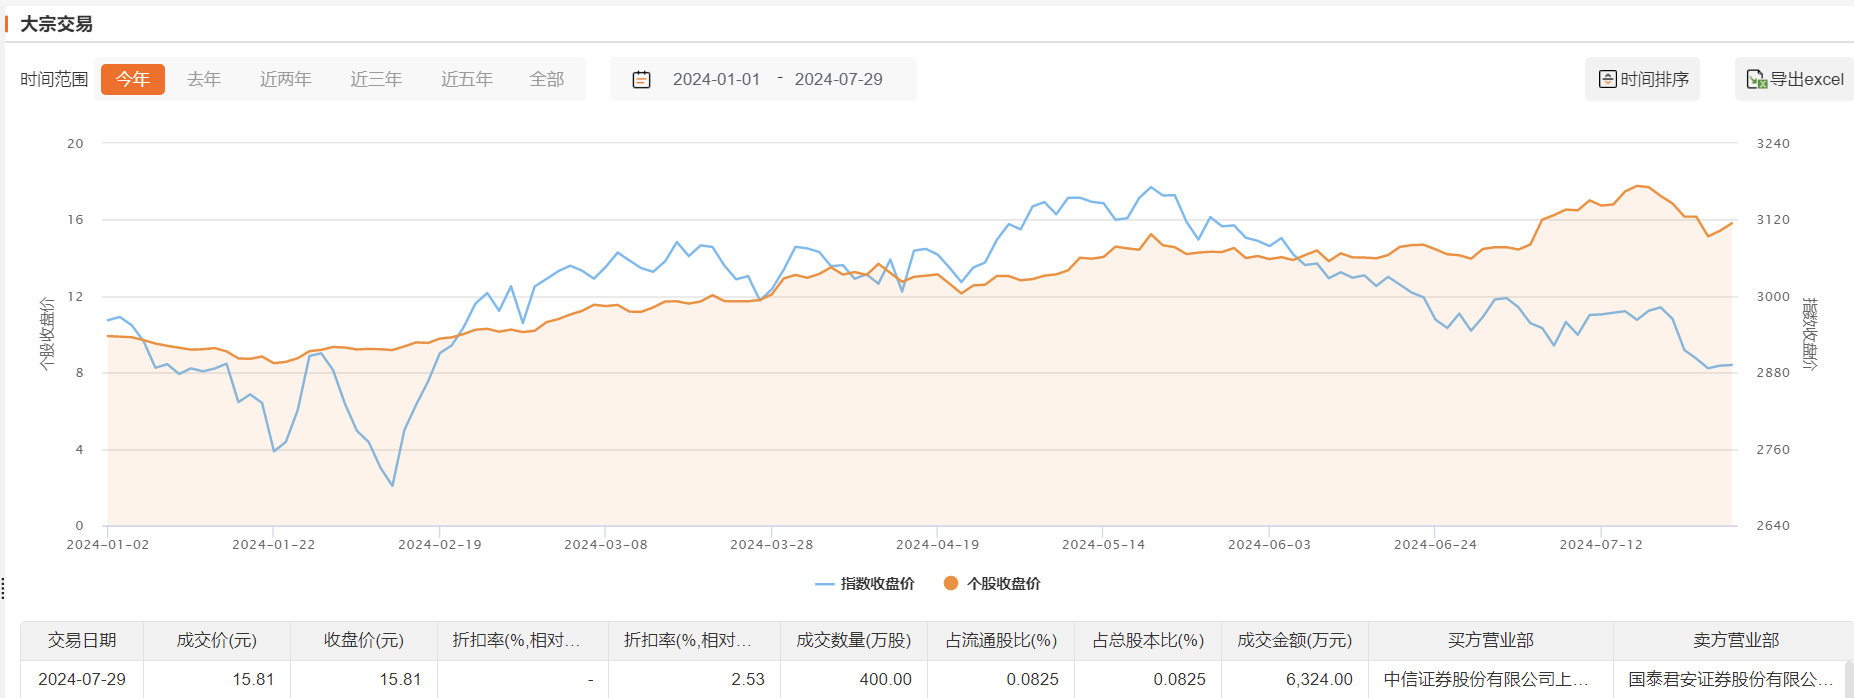Open the end date 2024-07-29 picker
Screen dimensions: 1854x698
(838, 79)
